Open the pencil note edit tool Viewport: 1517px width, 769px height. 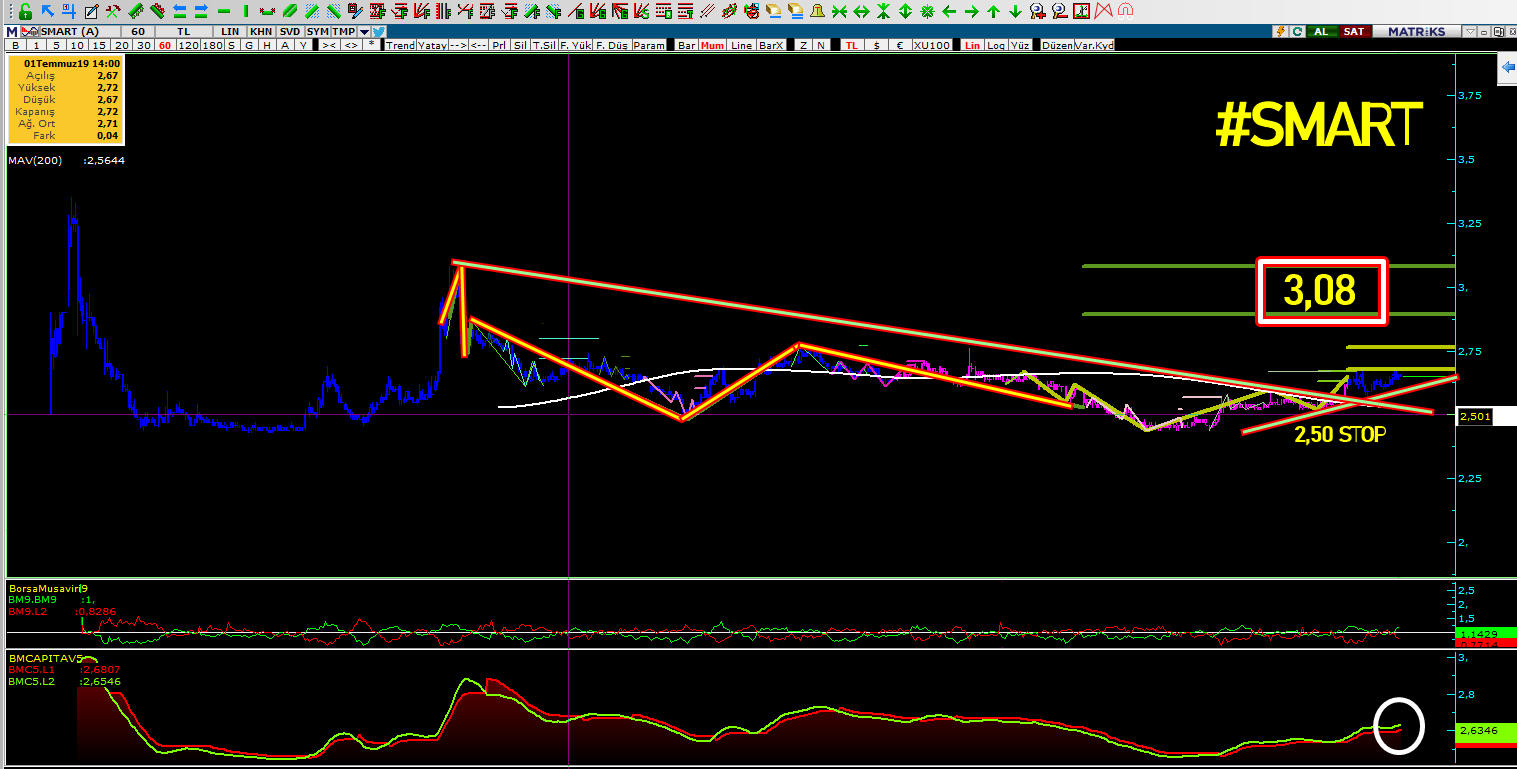pyautogui.click(x=91, y=11)
